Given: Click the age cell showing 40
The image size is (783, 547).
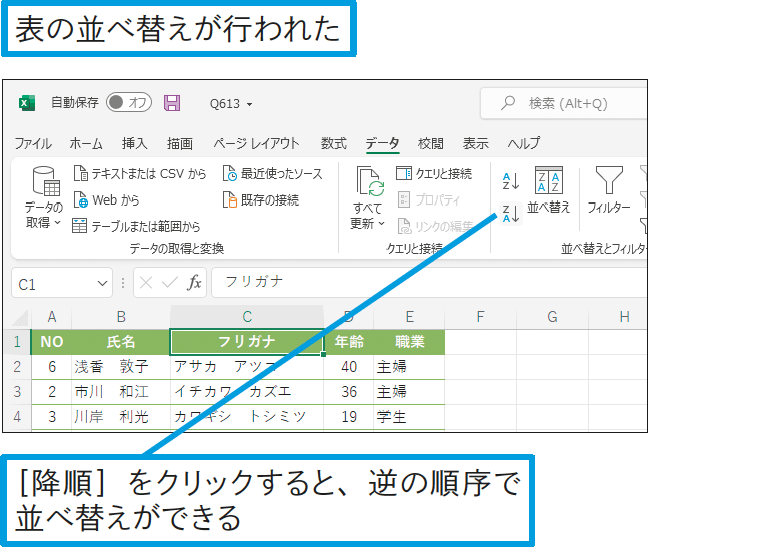Looking at the screenshot, I should 349,367.
